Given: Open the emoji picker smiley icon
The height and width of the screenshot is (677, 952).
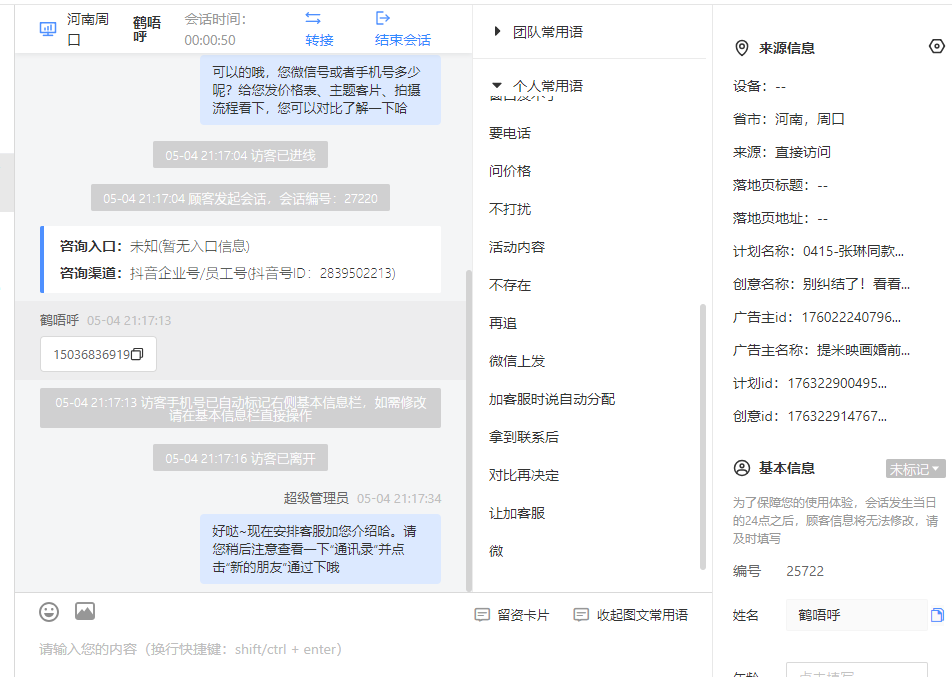Looking at the screenshot, I should (49, 611).
